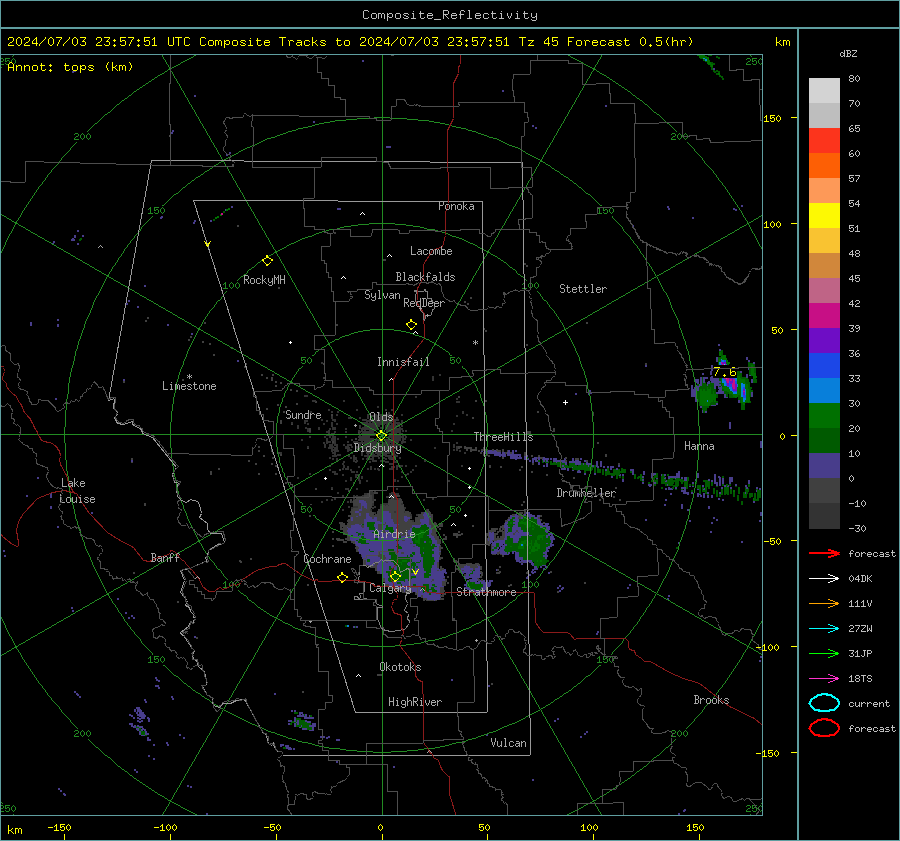Click the Airdrie city label
The height and width of the screenshot is (841, 900).
[394, 534]
